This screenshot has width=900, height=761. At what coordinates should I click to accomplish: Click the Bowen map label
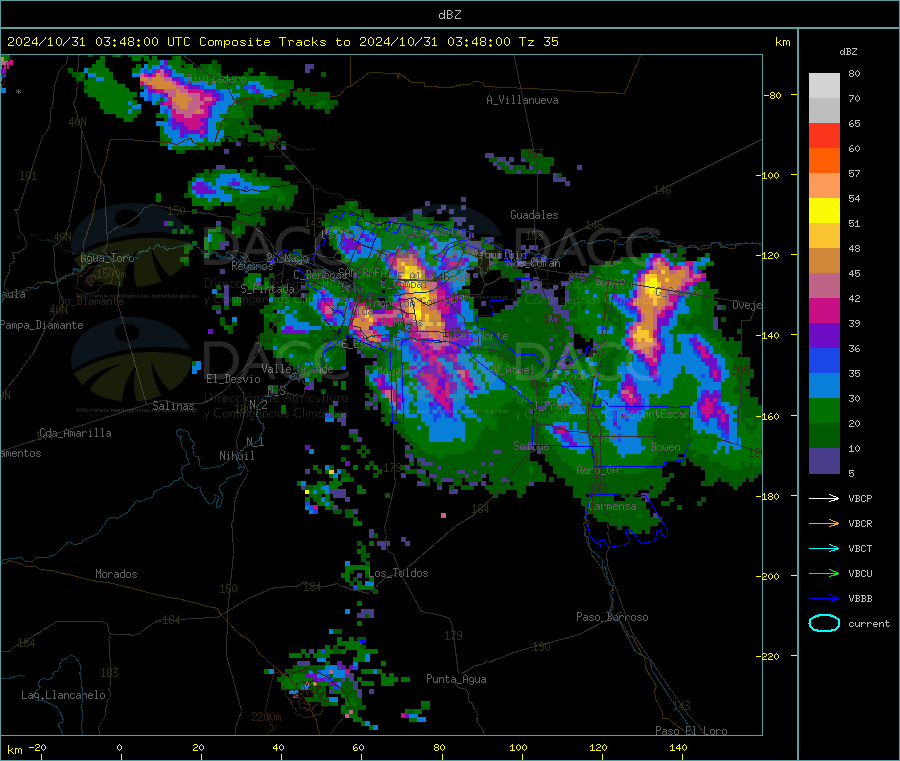point(665,446)
